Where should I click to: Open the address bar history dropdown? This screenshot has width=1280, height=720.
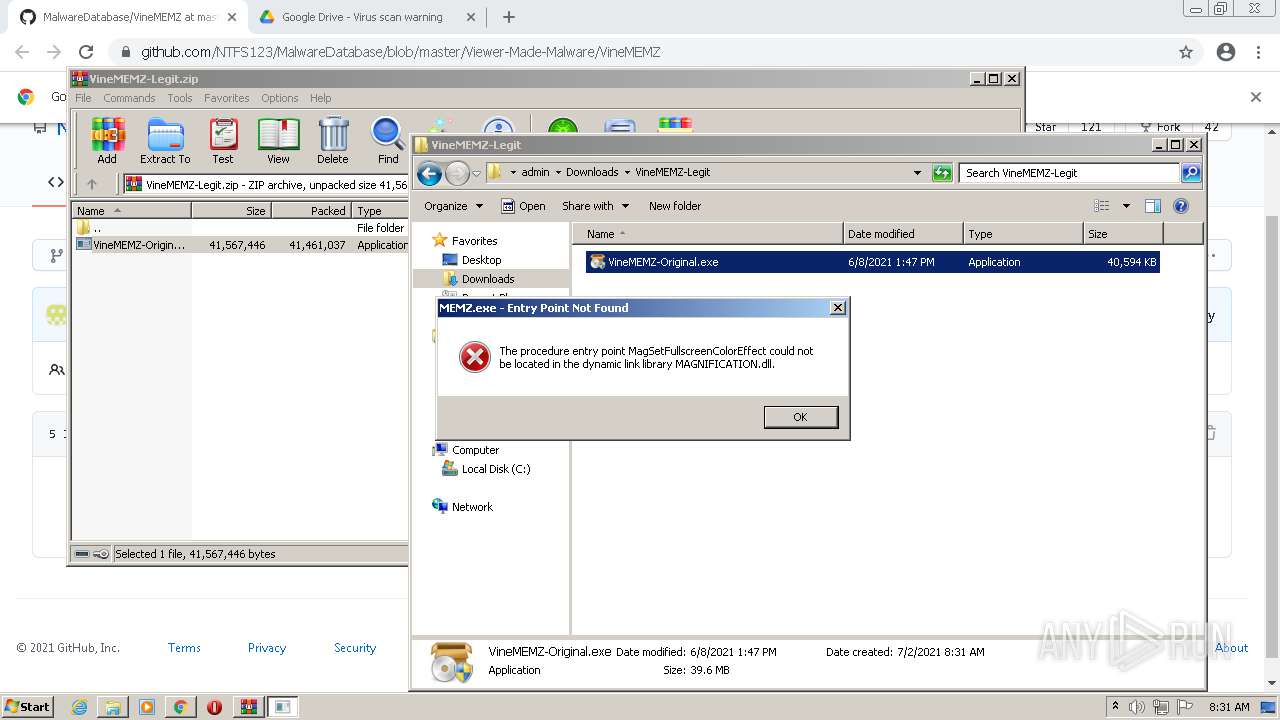coord(917,173)
